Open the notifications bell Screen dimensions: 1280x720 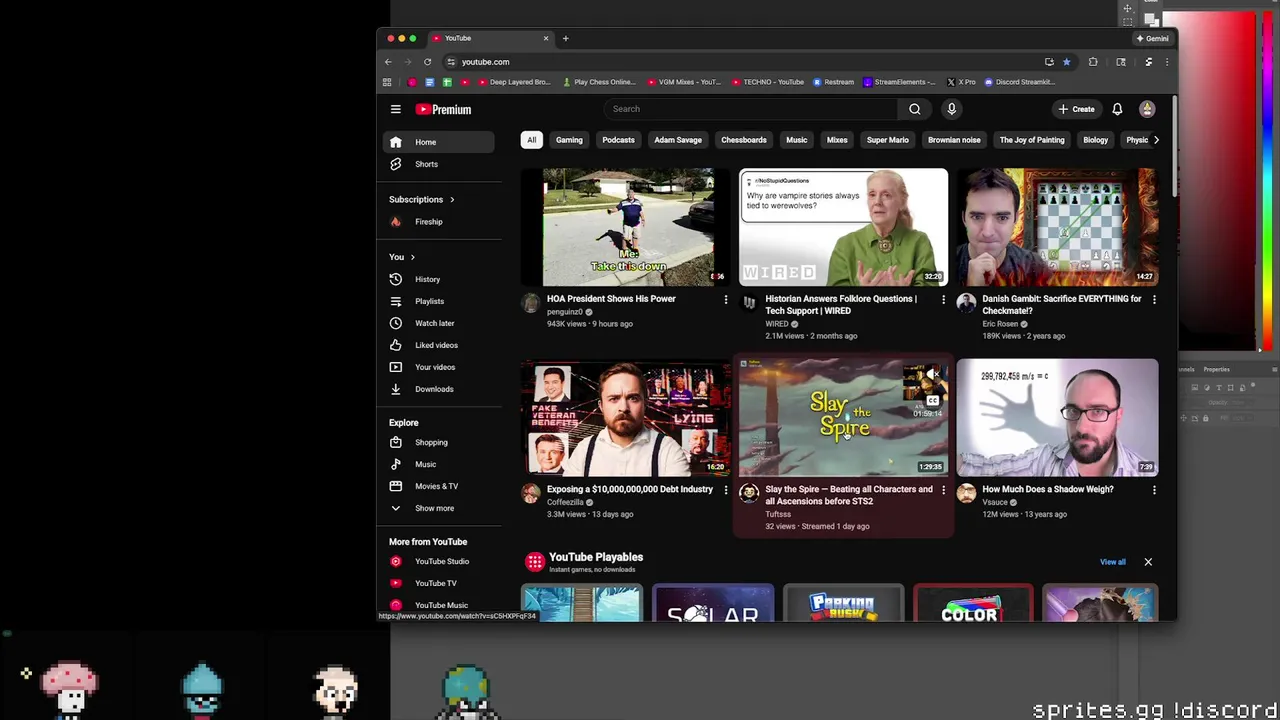(1117, 109)
